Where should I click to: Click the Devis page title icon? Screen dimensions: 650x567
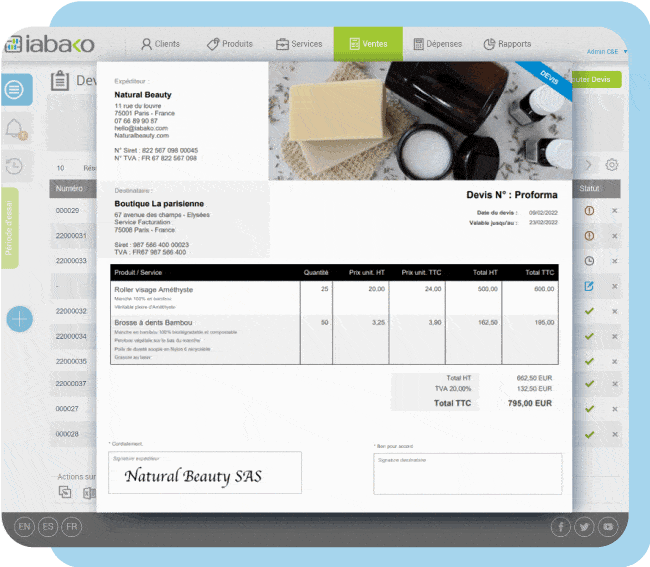[60, 80]
